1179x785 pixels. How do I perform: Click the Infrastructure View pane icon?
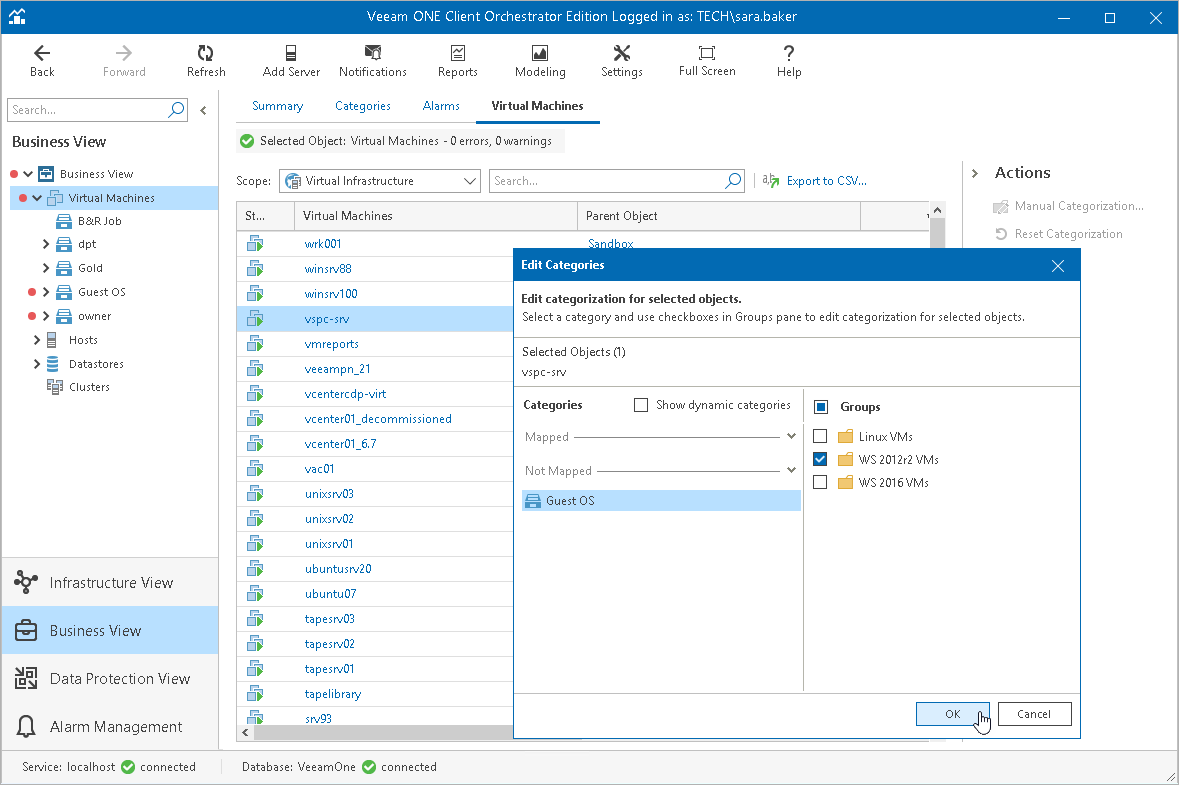[26, 582]
